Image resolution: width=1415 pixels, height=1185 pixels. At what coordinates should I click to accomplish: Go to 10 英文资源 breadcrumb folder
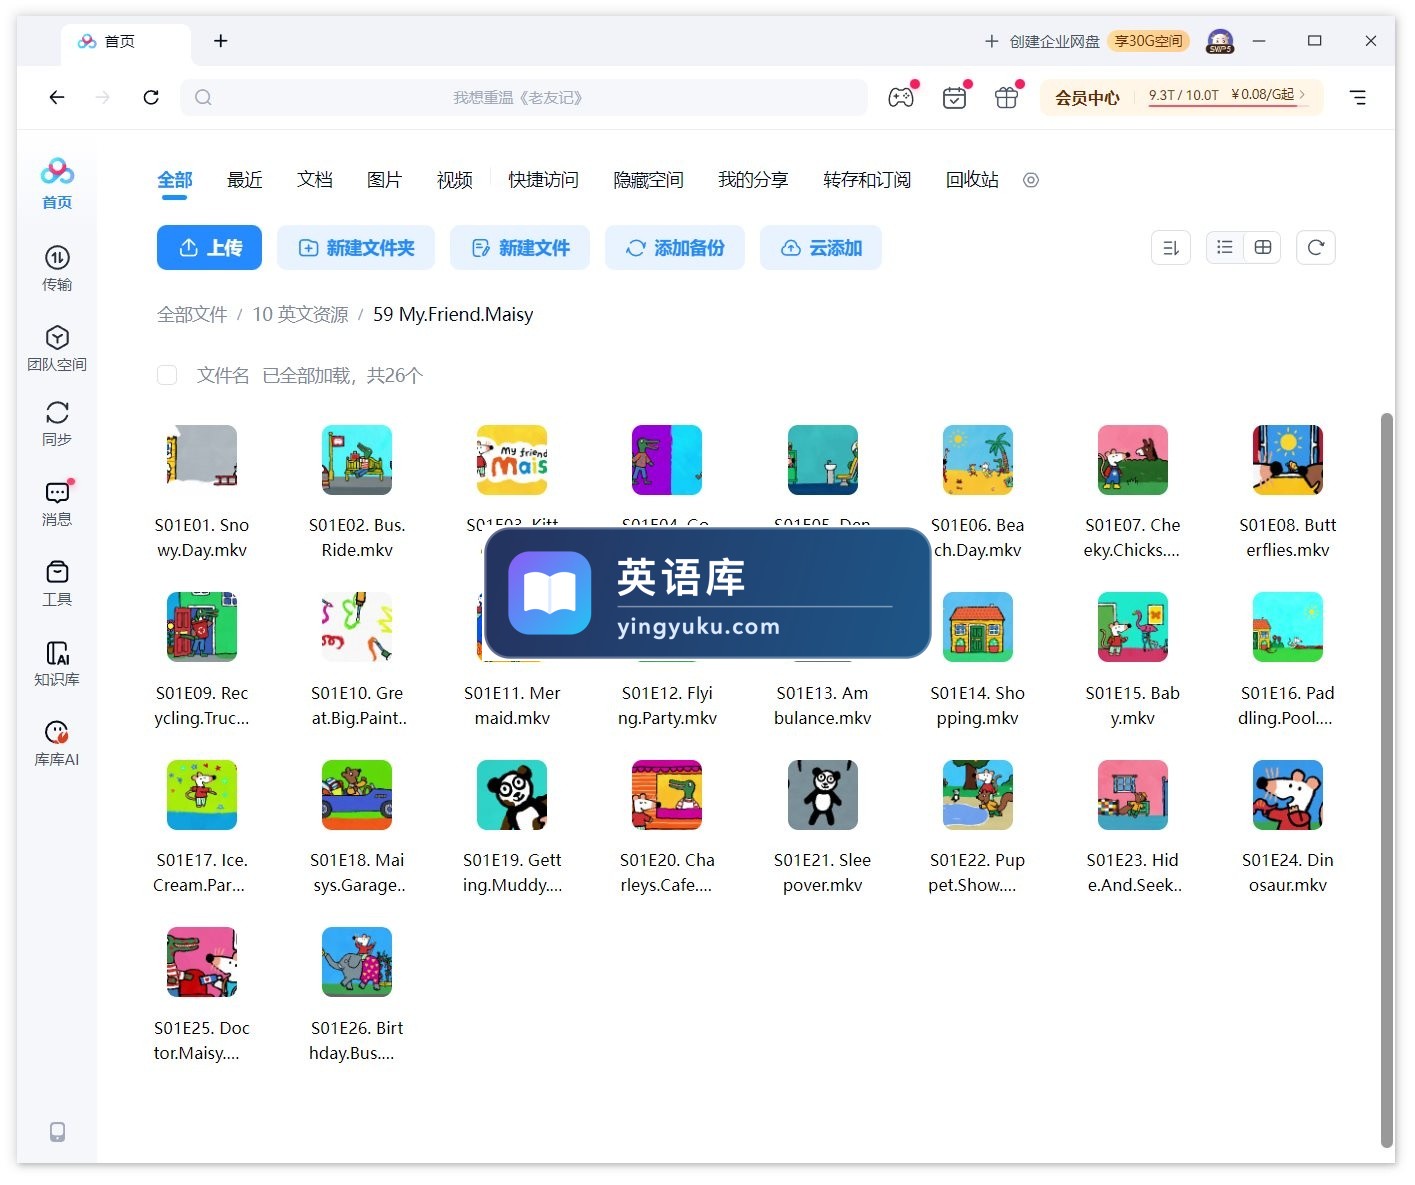point(300,314)
